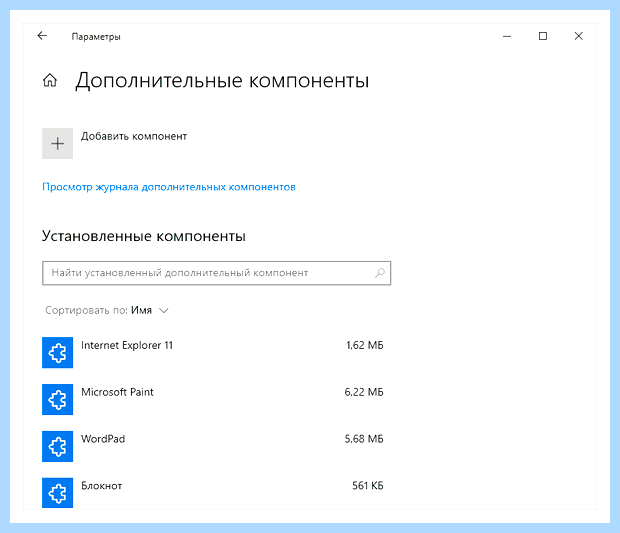620x533 pixels.
Task: Minimize the Параметры window
Action: tap(507, 36)
